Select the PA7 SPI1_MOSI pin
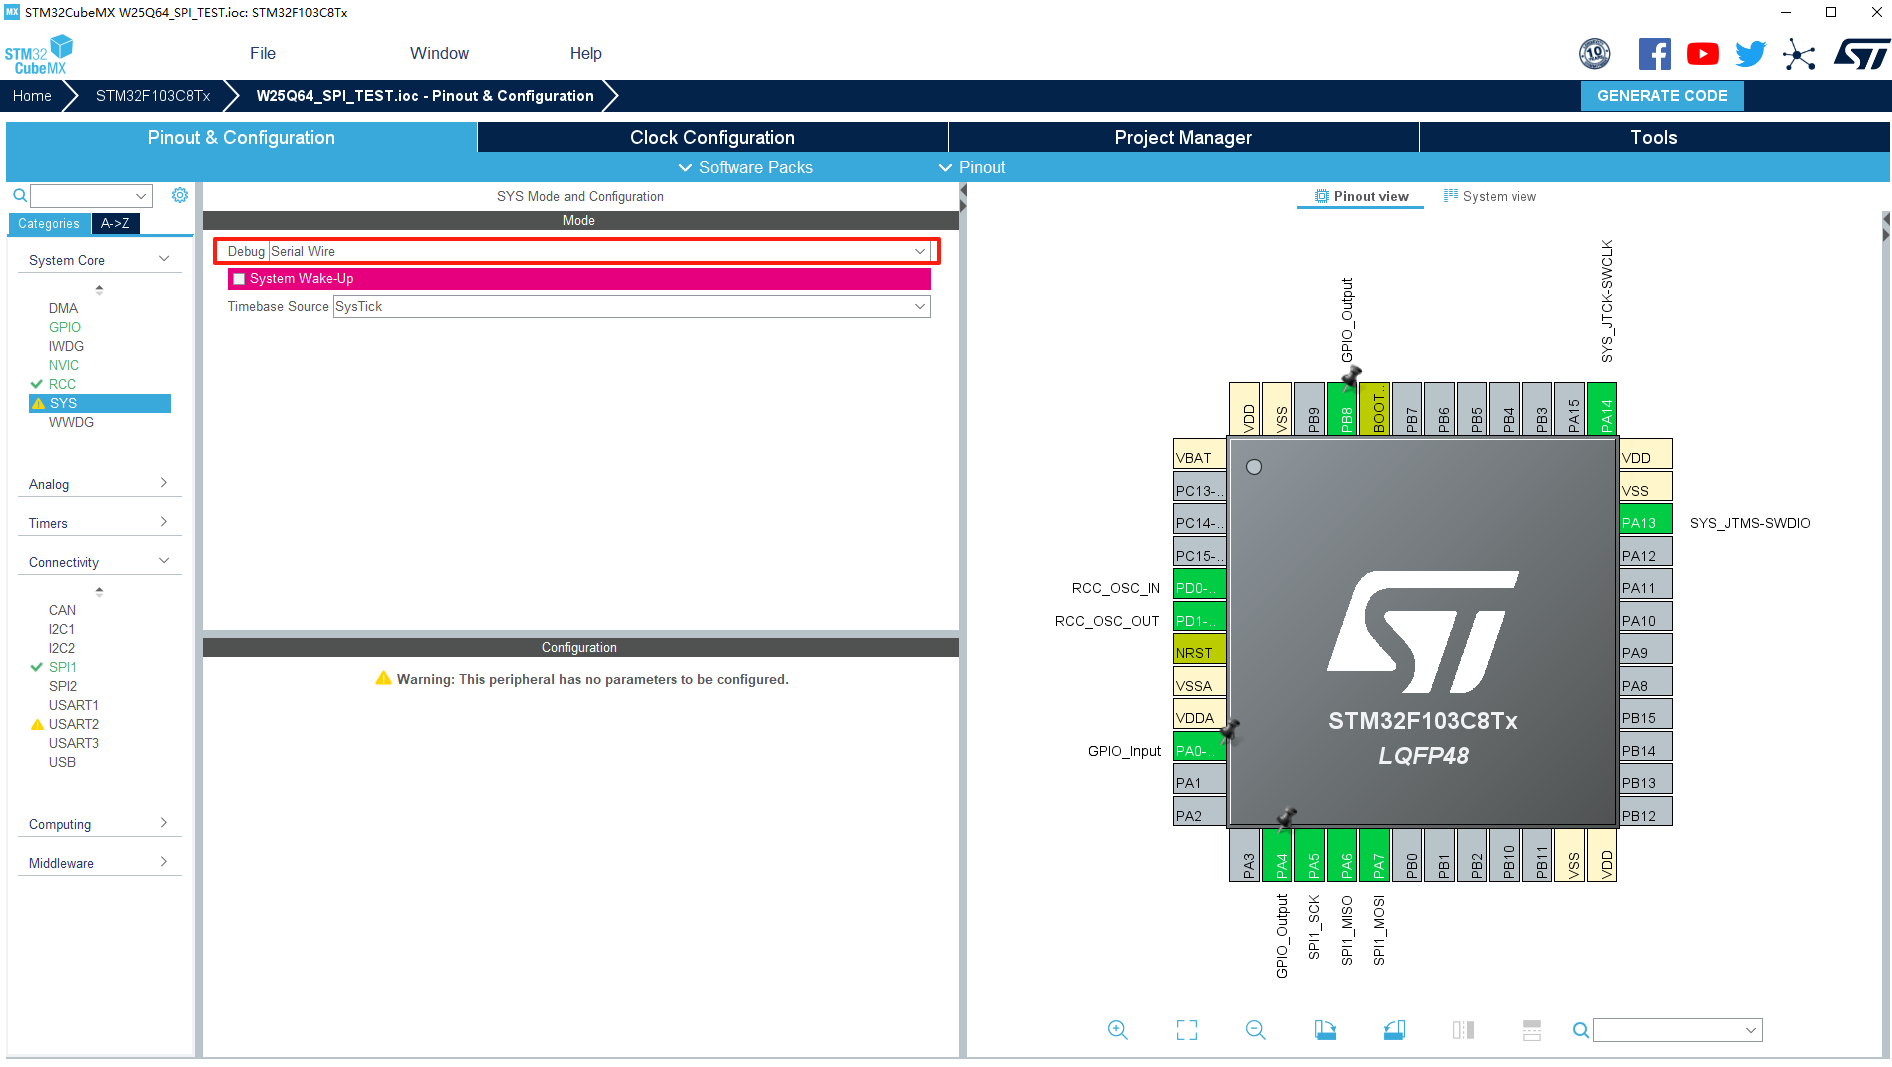 [x=1374, y=855]
